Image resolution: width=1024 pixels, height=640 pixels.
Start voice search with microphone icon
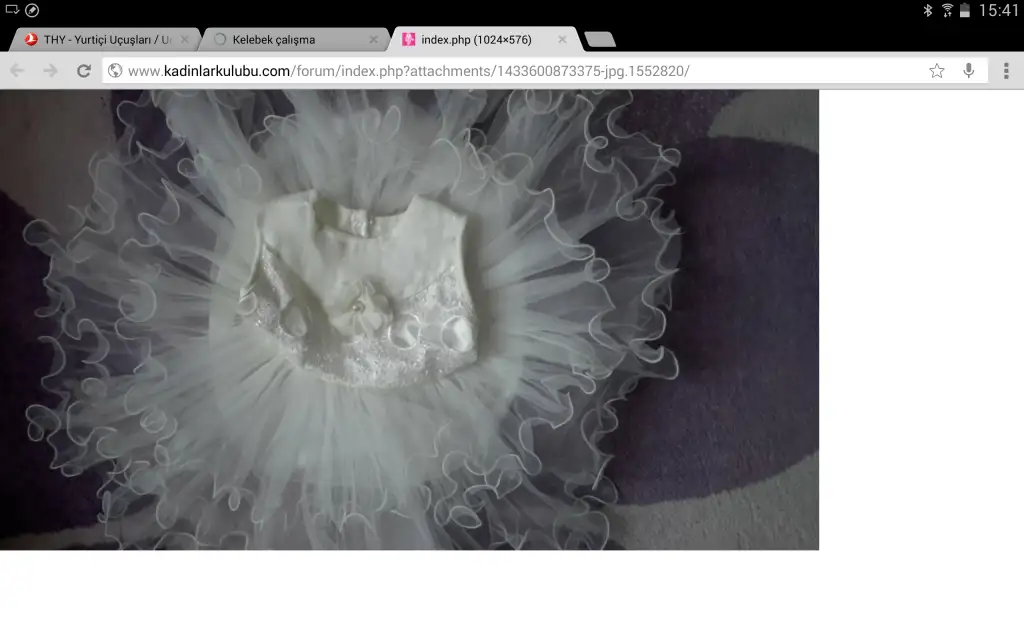click(968, 71)
